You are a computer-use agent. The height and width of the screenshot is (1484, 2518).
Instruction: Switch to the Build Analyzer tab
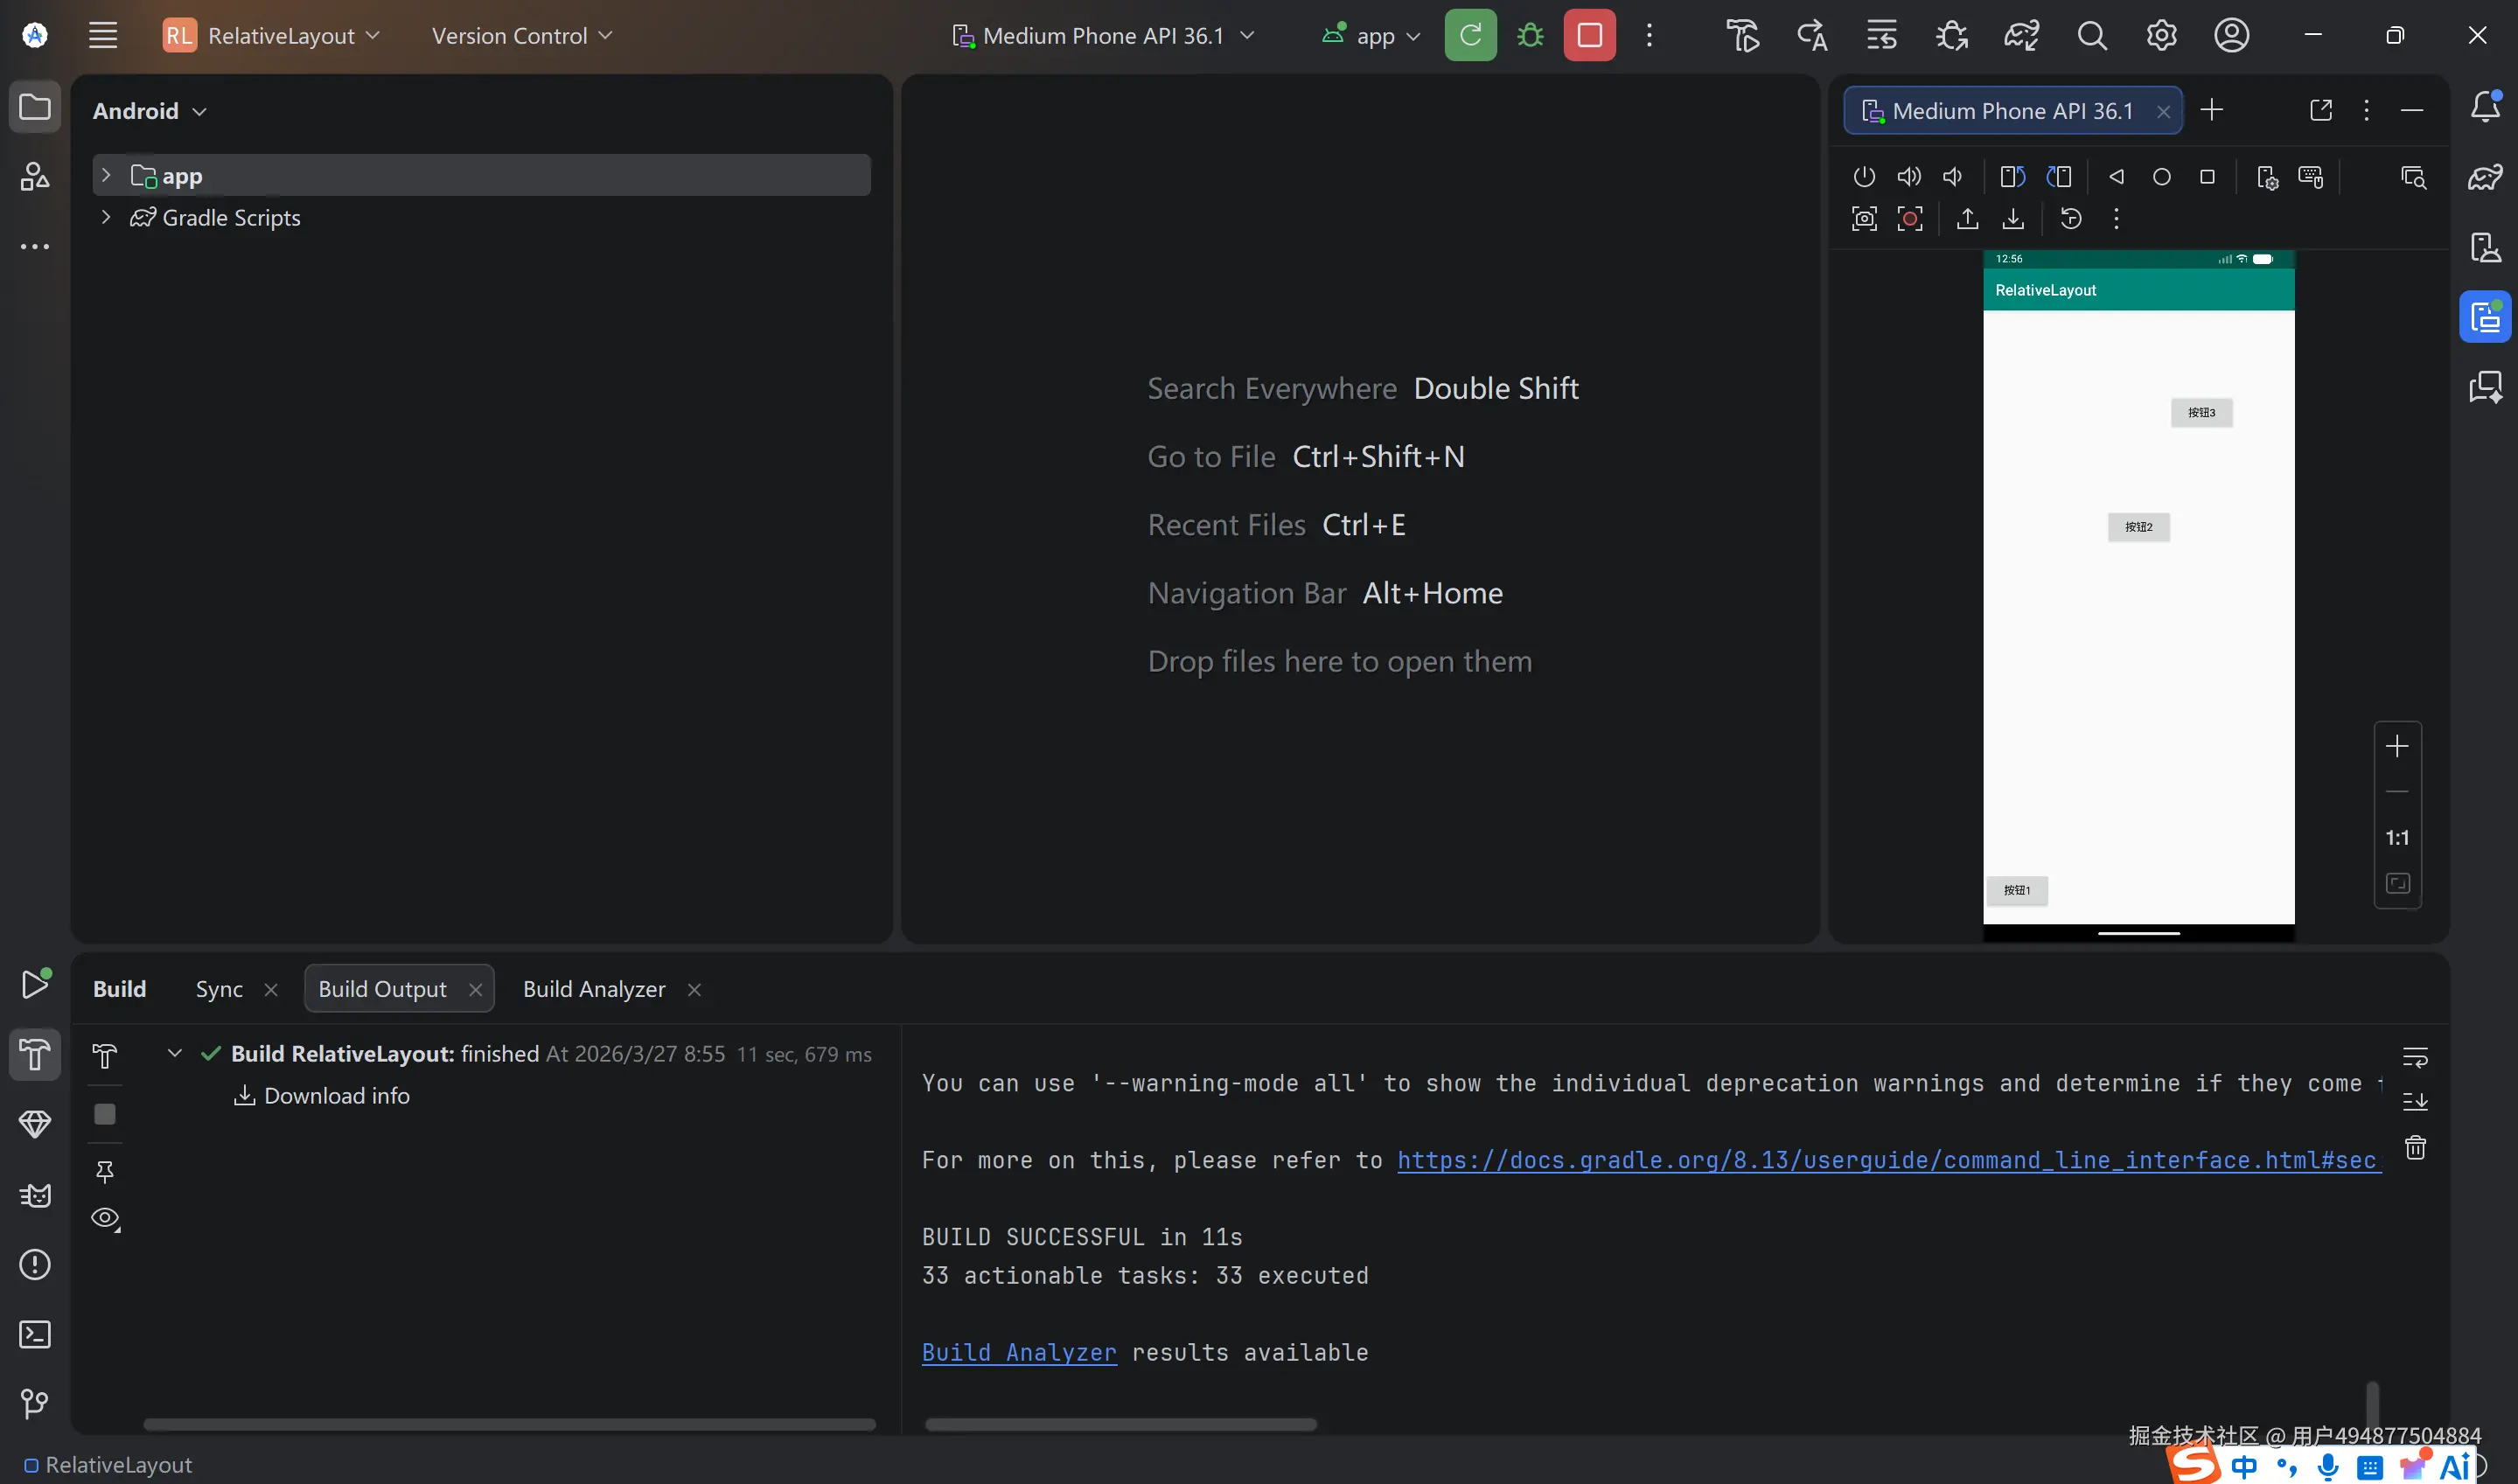tap(593, 989)
